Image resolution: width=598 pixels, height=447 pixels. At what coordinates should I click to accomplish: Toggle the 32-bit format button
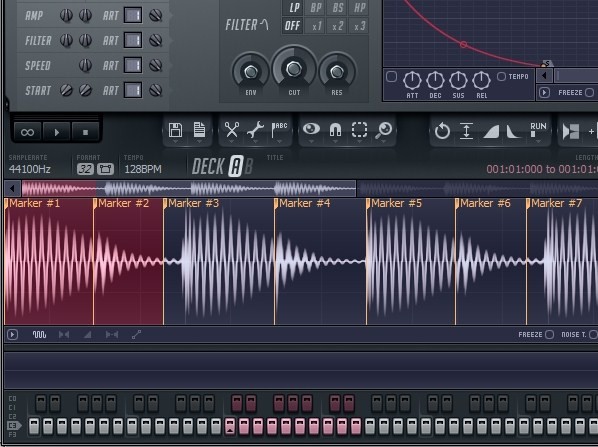(85, 169)
